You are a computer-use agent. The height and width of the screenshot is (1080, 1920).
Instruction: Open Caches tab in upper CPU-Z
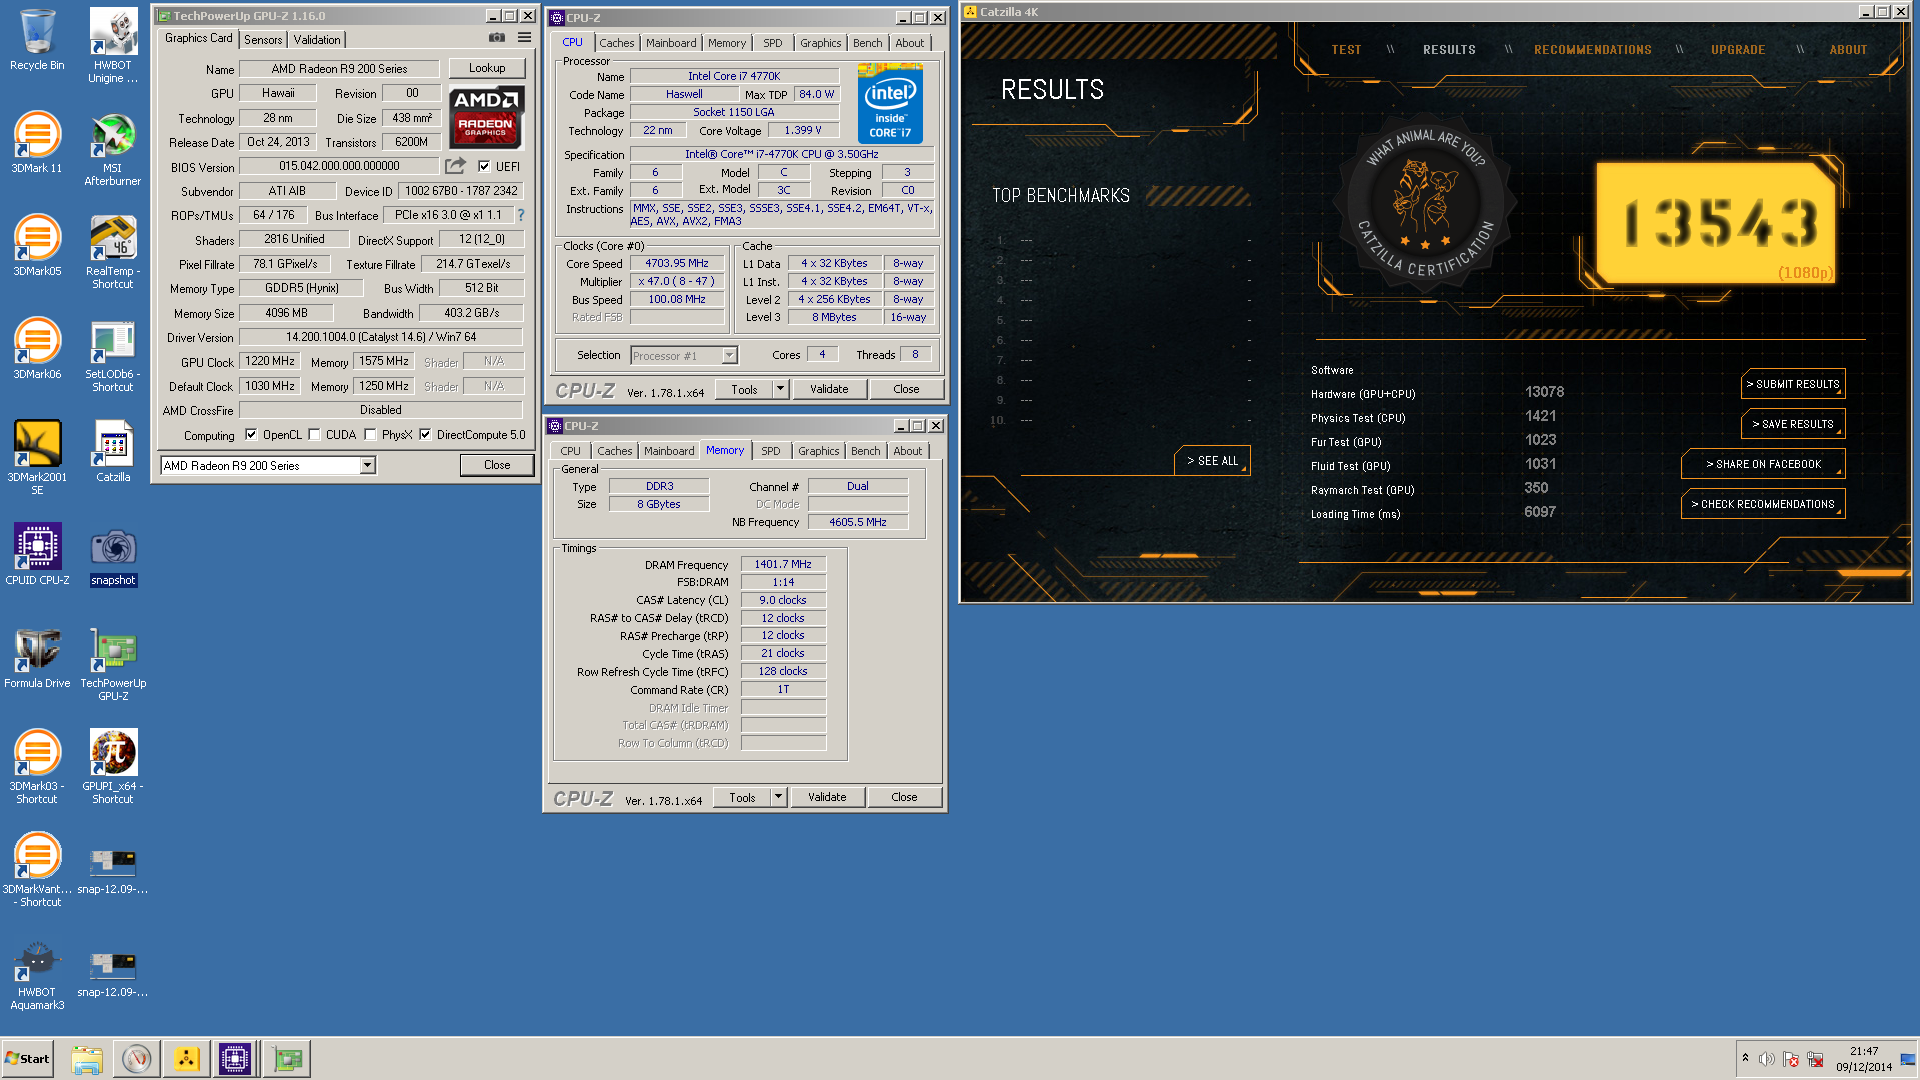[617, 43]
